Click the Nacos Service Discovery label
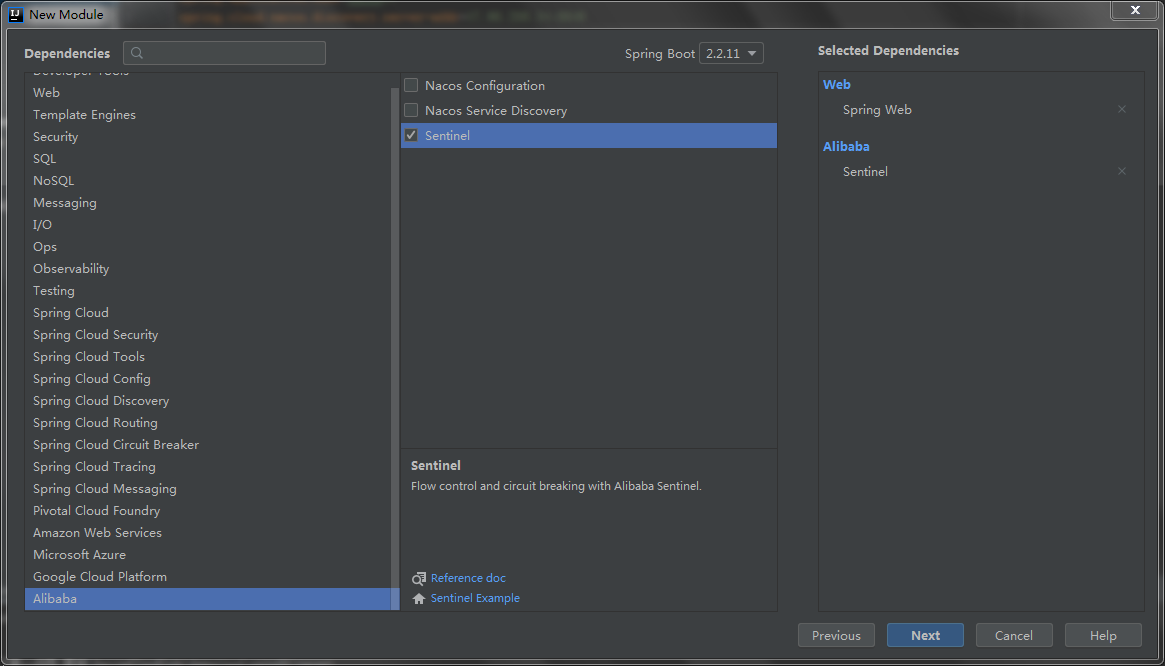This screenshot has width=1165, height=666. [496, 111]
